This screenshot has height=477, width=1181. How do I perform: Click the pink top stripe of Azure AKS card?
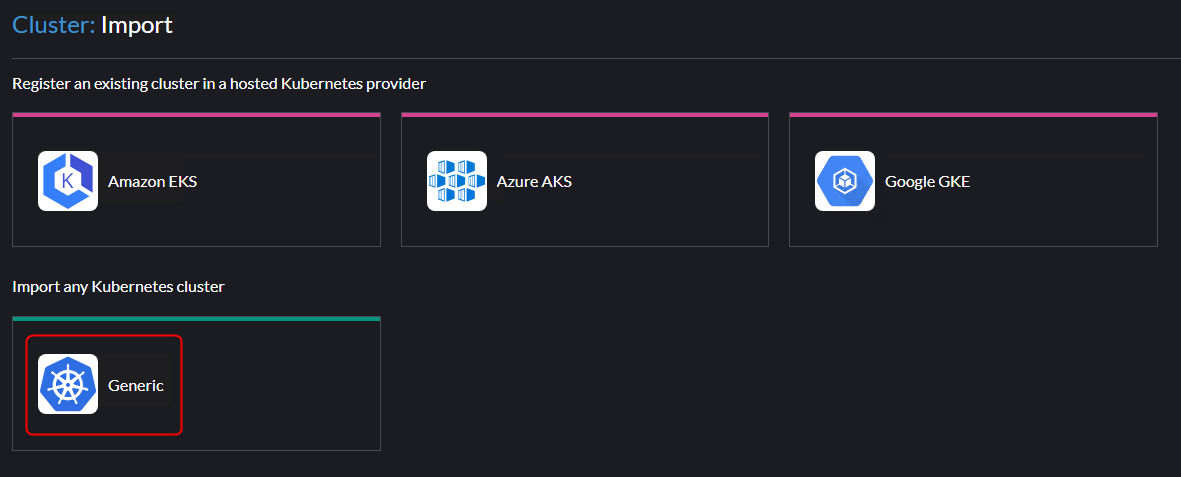(x=584, y=115)
